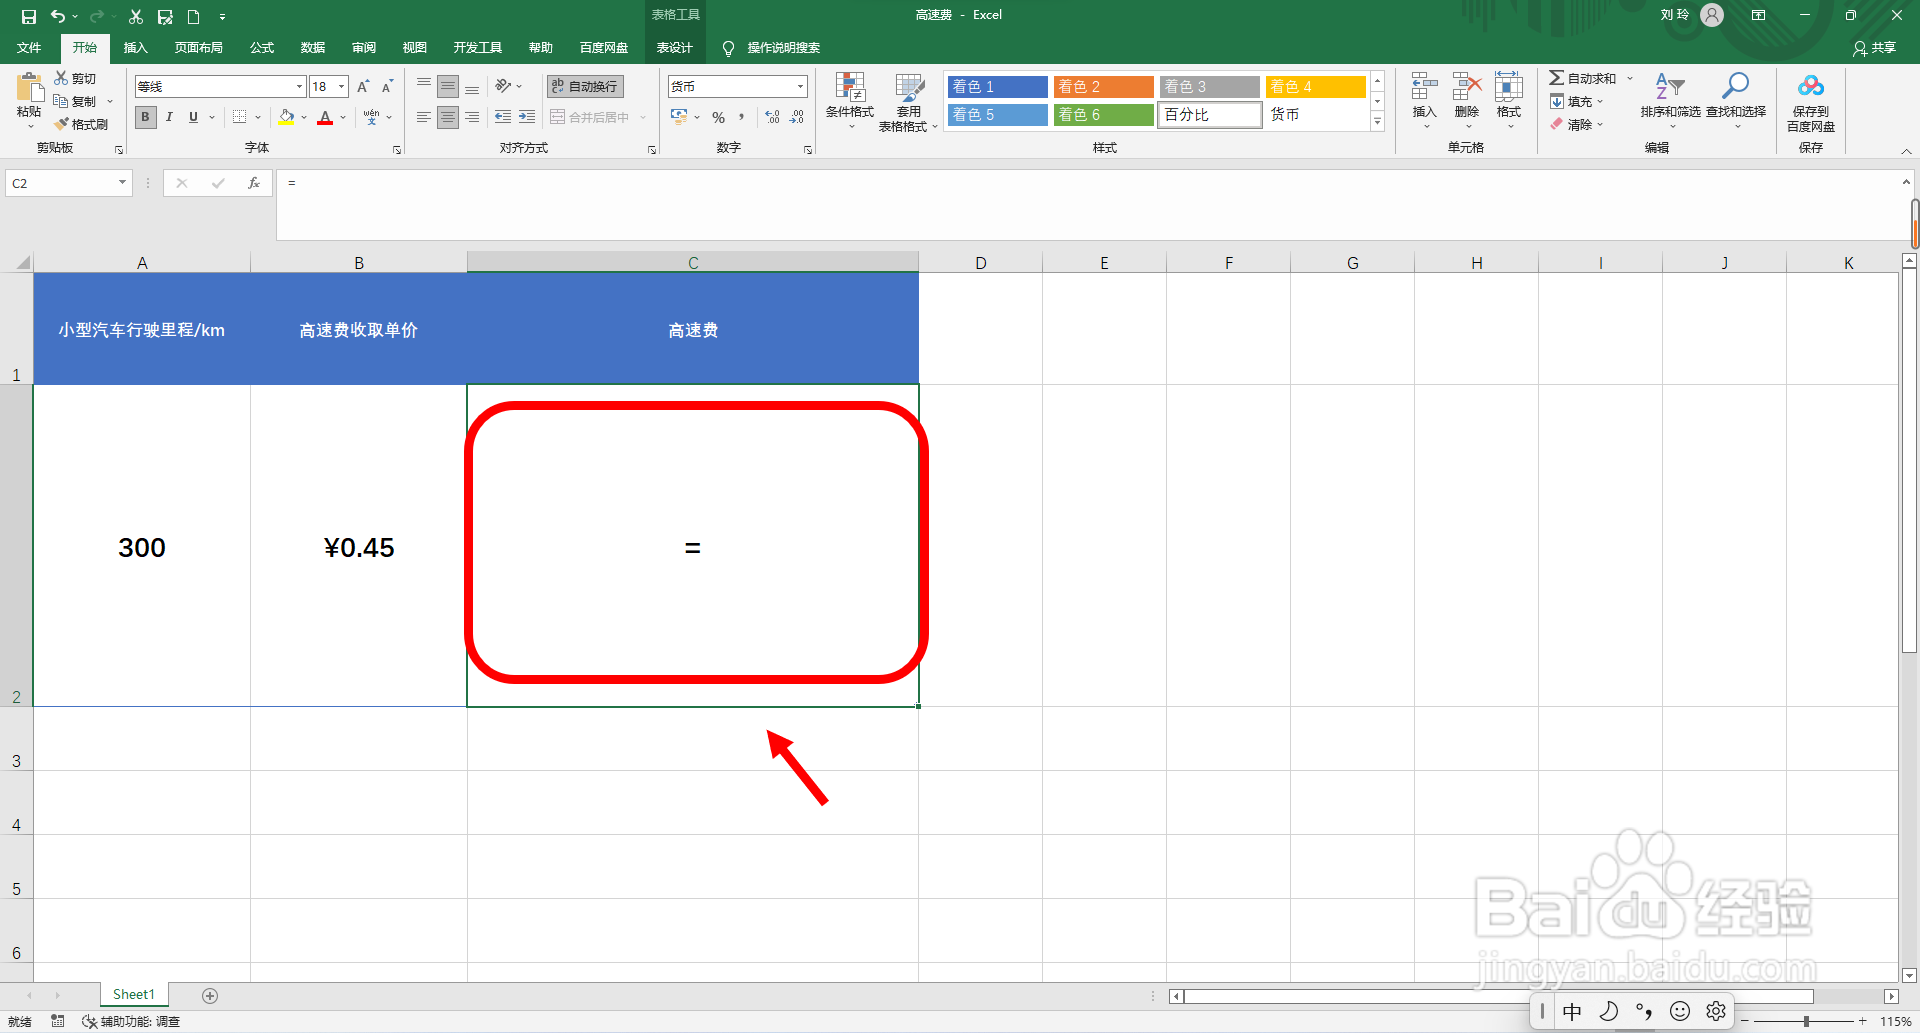The image size is (1920, 1033).
Task: Switch to Insert (插入) tab
Action: point(135,48)
